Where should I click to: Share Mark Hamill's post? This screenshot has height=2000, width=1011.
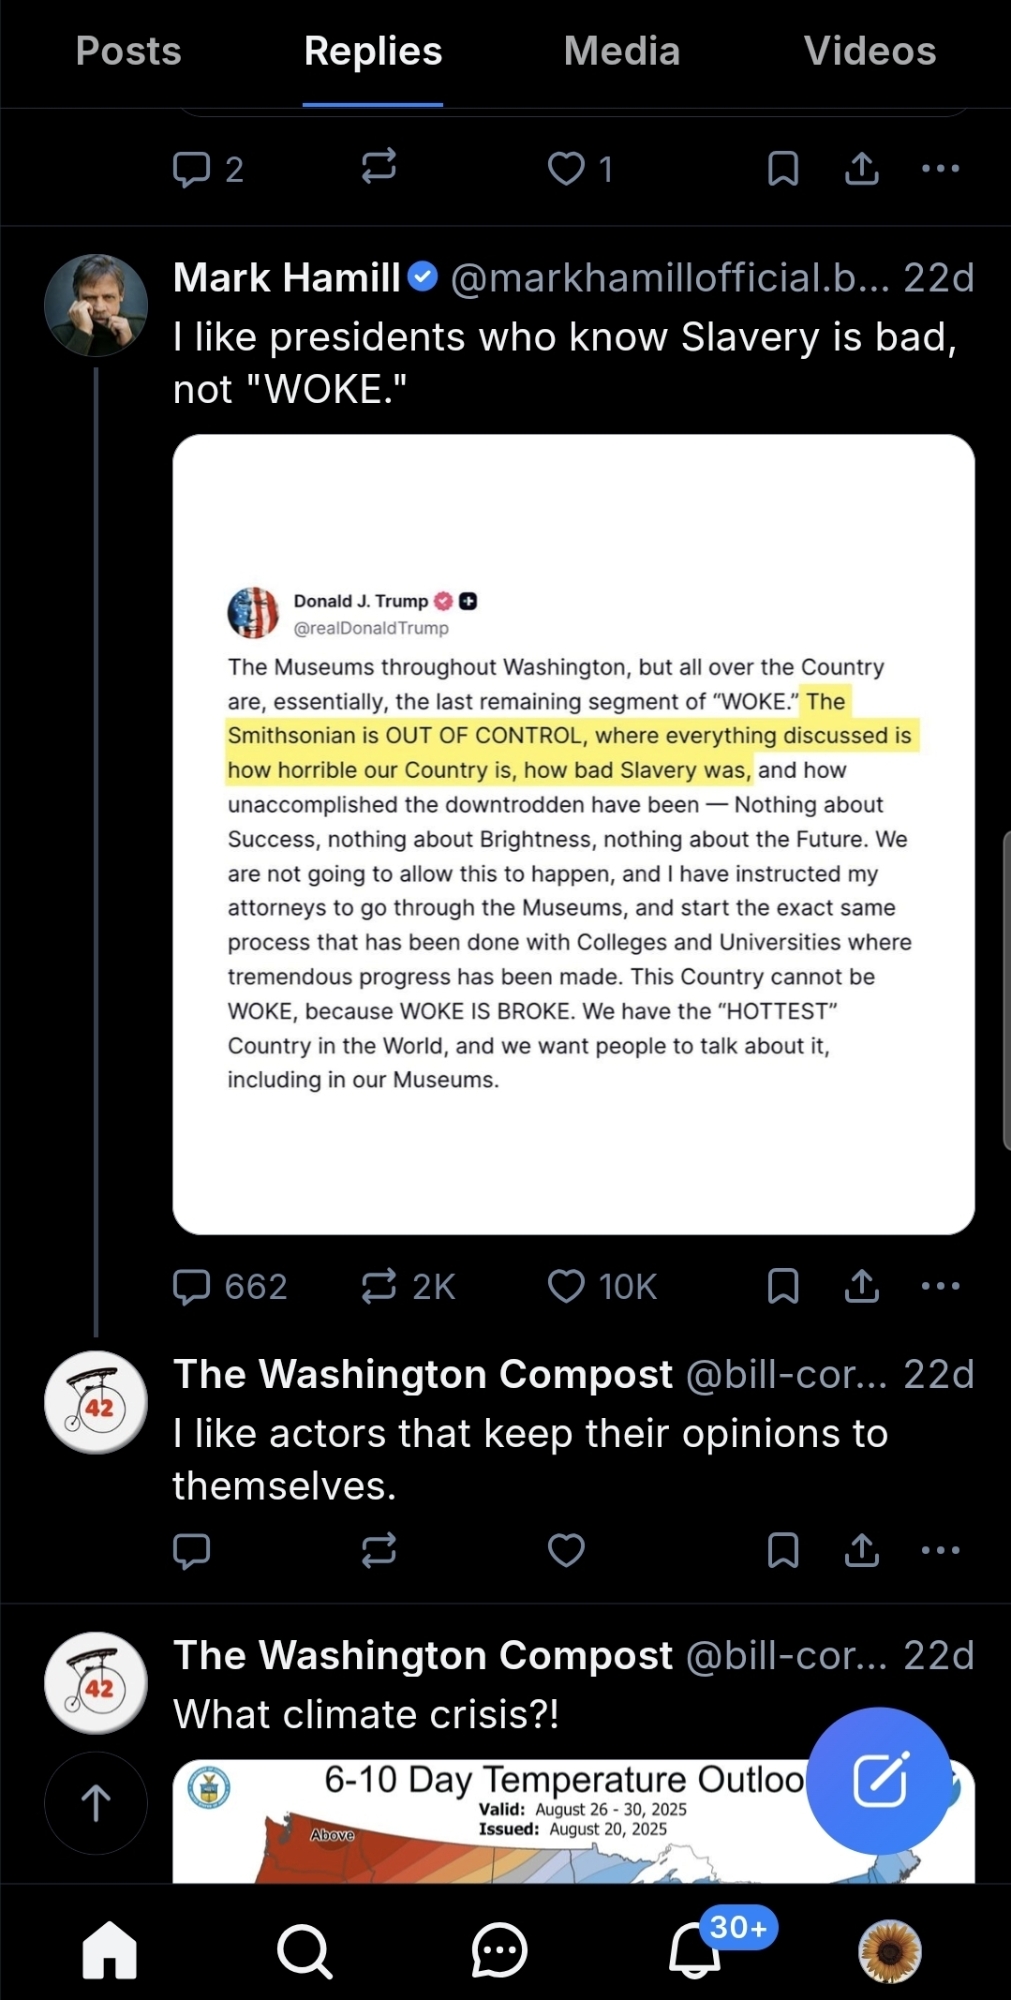click(861, 1286)
